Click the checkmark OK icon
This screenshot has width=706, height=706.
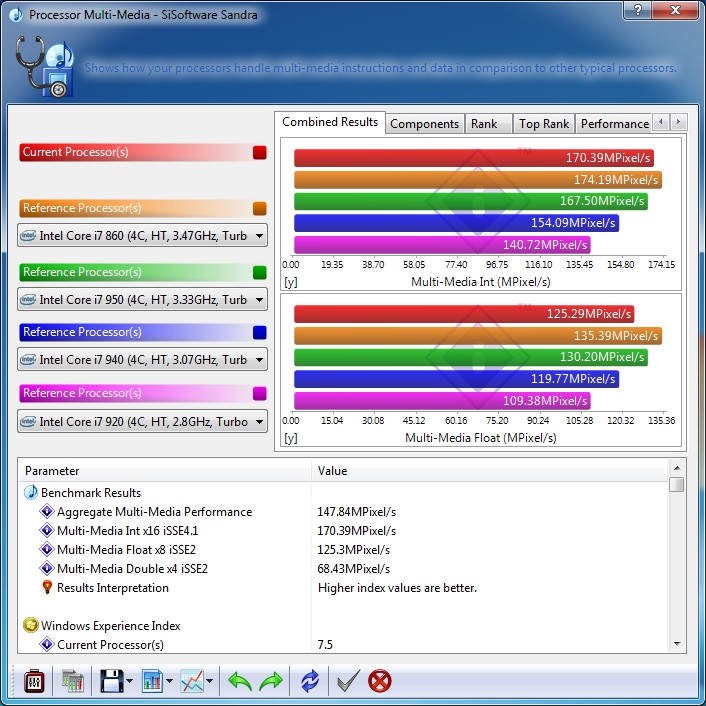tap(348, 681)
